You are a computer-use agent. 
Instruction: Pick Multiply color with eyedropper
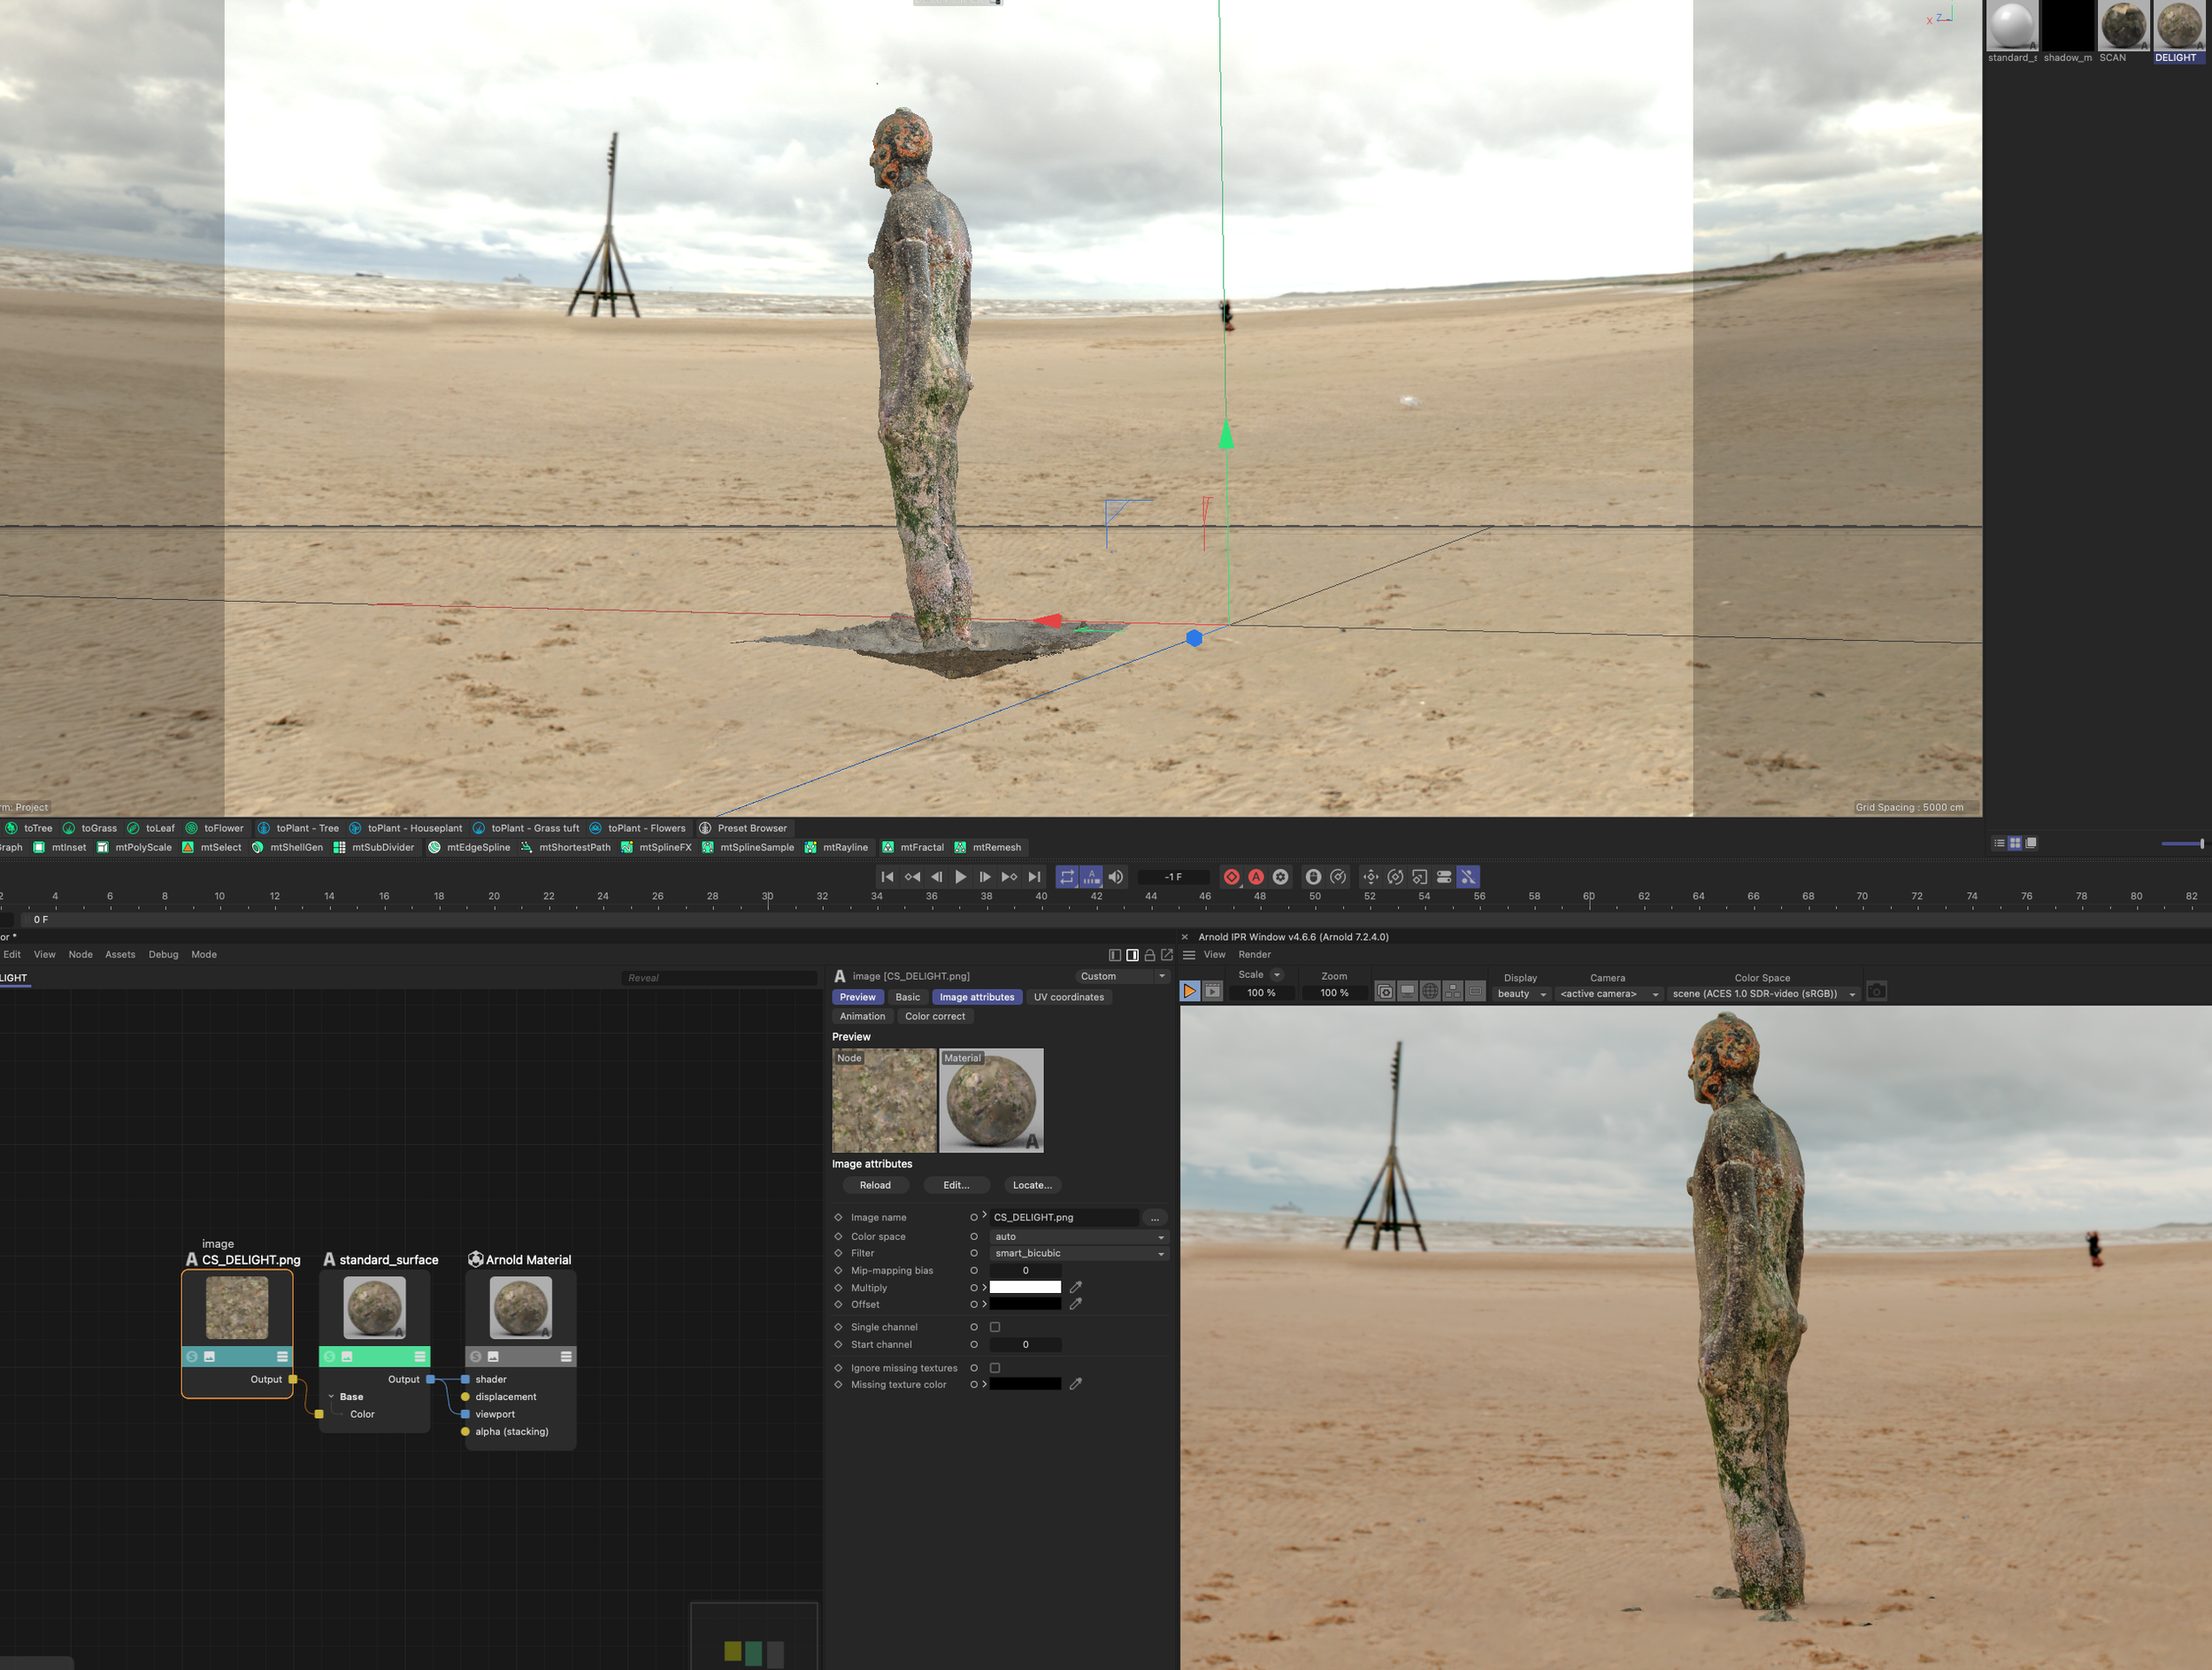pos(1076,1287)
